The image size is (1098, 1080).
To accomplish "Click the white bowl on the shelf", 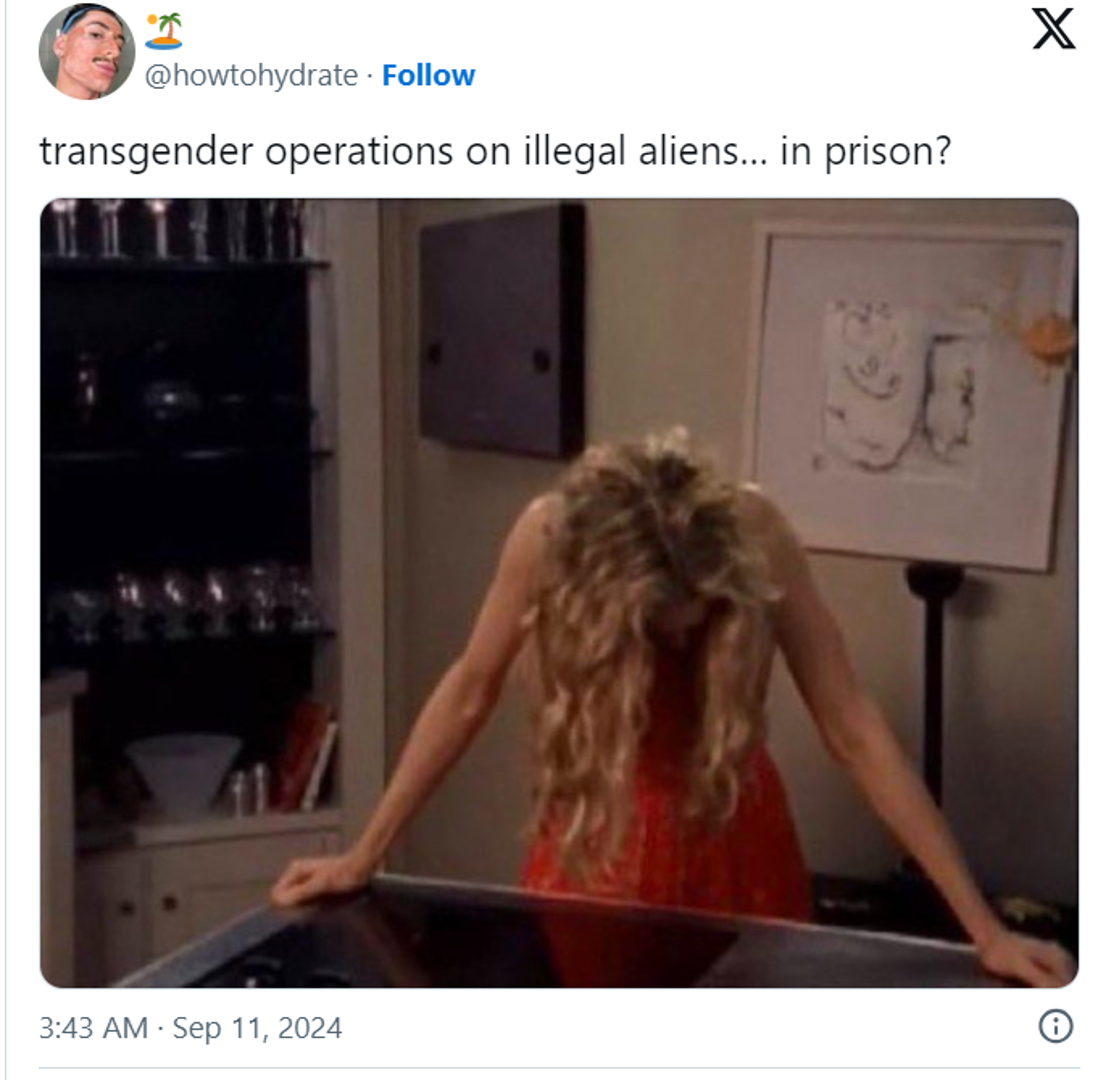I will tap(183, 770).
